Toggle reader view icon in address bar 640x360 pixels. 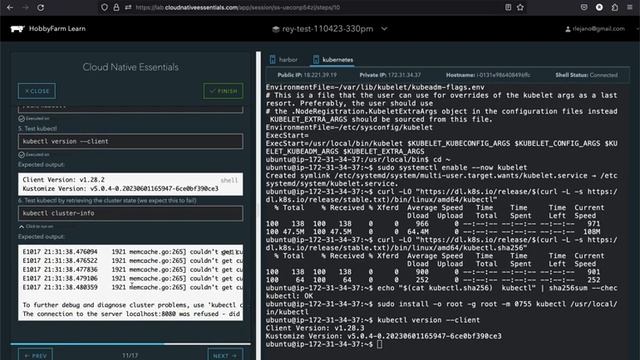tap(508, 7)
